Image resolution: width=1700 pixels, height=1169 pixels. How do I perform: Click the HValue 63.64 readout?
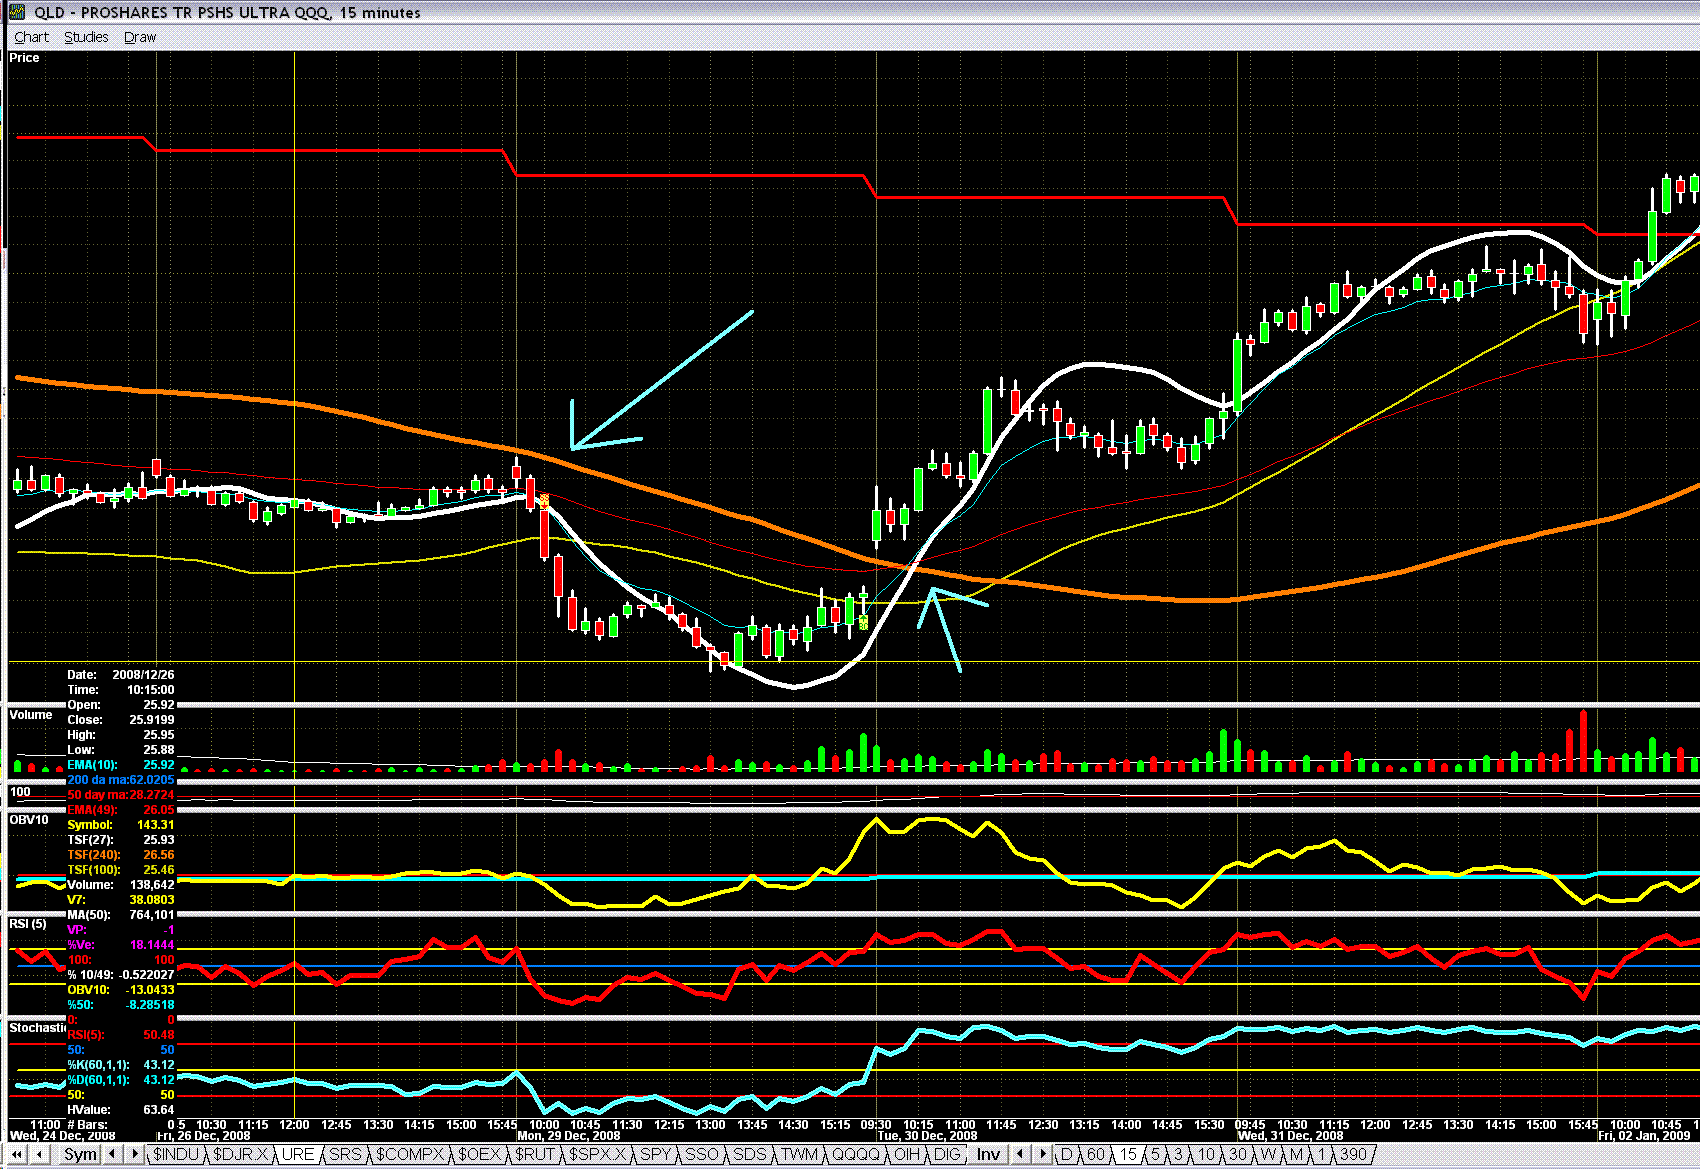121,1110
